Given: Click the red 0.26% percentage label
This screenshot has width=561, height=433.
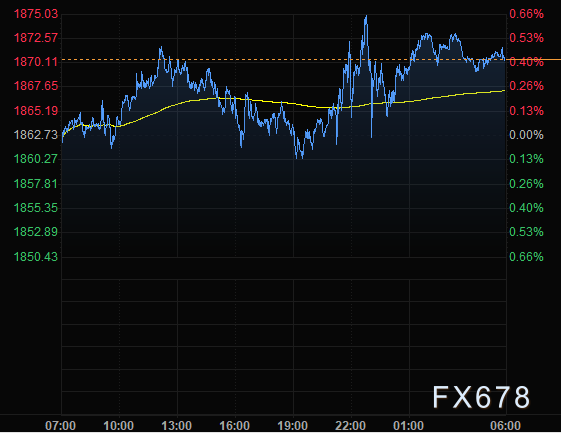Looking at the screenshot, I should (x=526, y=86).
